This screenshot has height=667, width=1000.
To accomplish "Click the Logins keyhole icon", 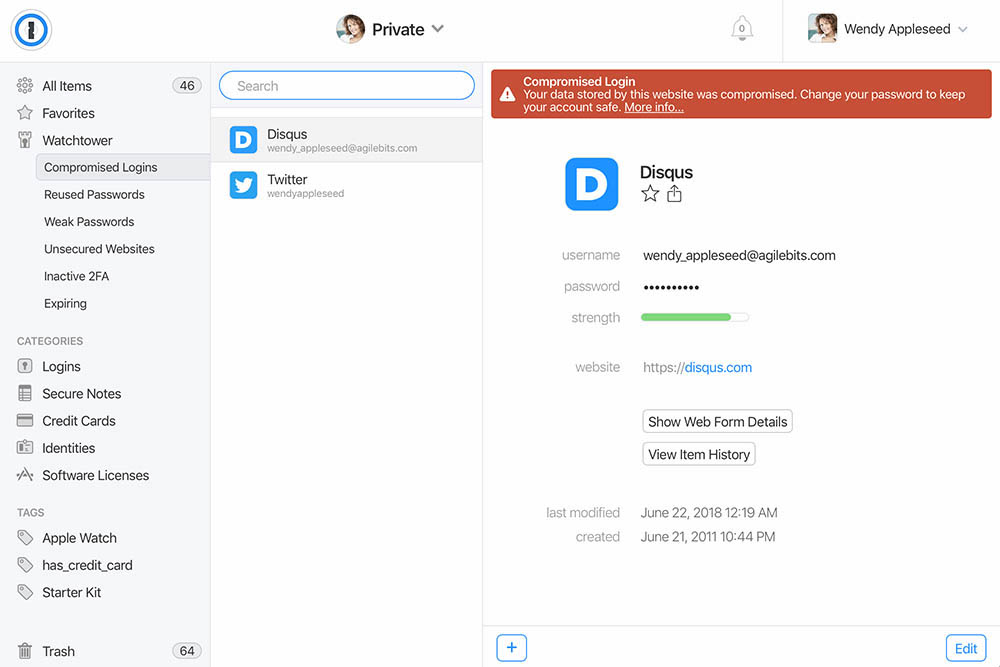I will point(25,366).
